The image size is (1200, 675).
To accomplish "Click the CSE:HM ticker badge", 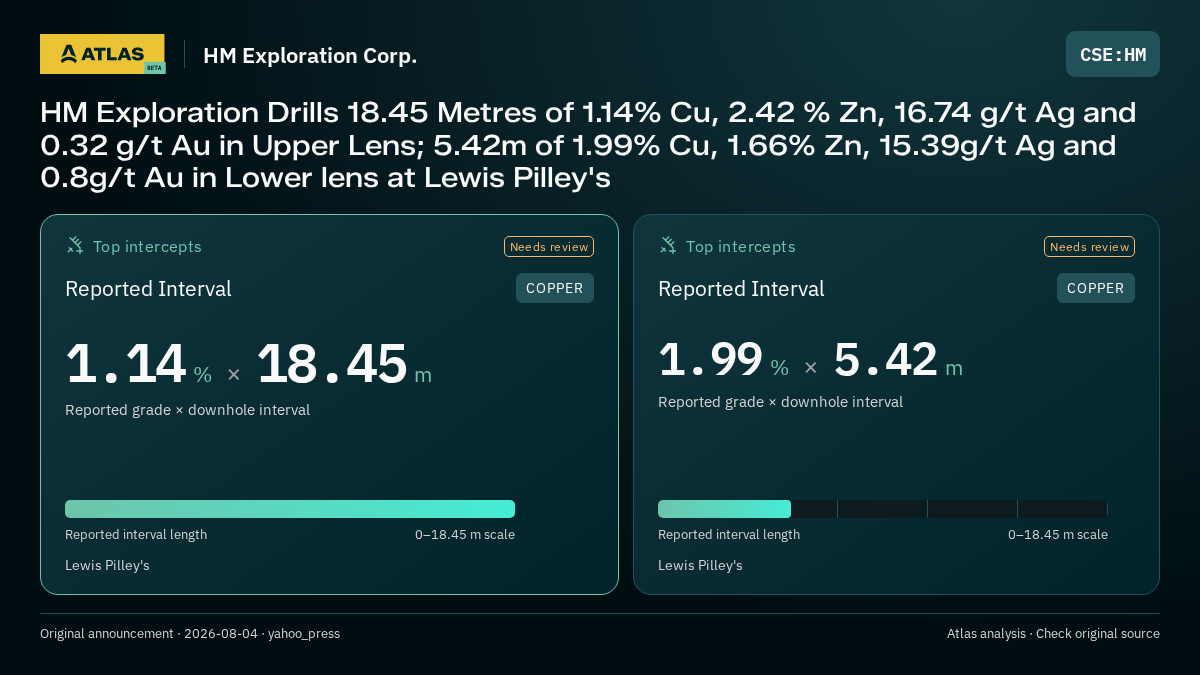I will pos(1113,54).
